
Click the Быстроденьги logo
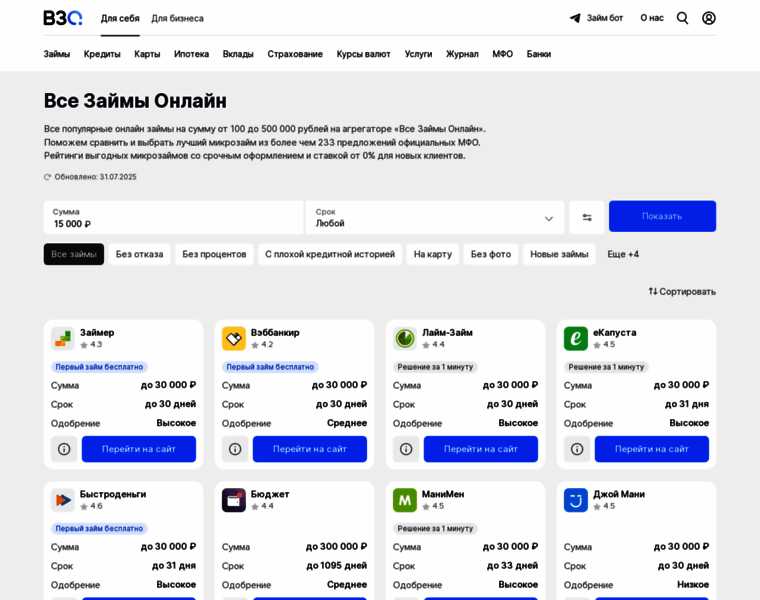click(x=63, y=500)
